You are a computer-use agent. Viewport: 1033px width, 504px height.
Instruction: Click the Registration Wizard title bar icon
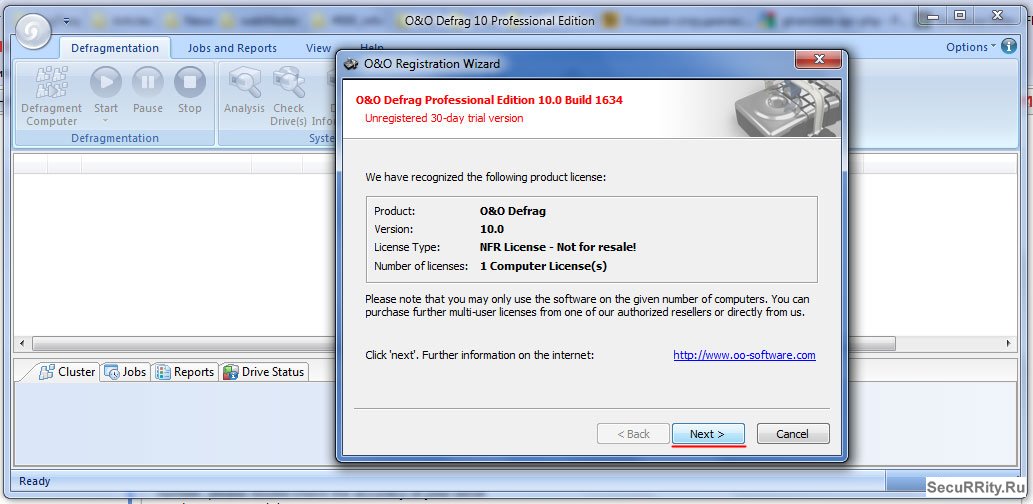pos(352,64)
